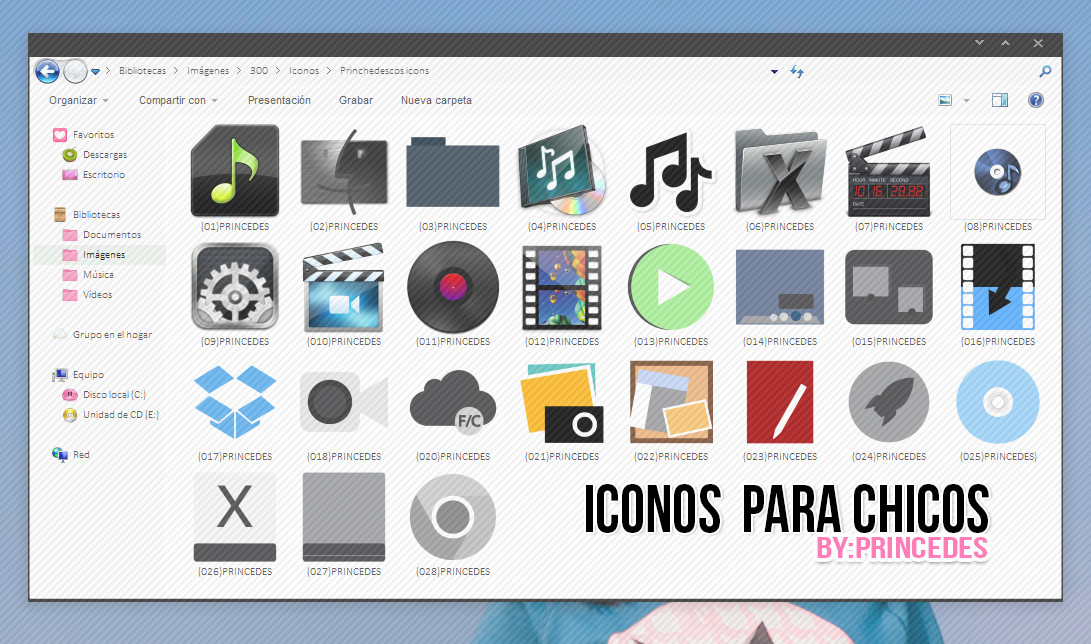Open the help question mark button
This screenshot has height=644, width=1091.
[1036, 100]
